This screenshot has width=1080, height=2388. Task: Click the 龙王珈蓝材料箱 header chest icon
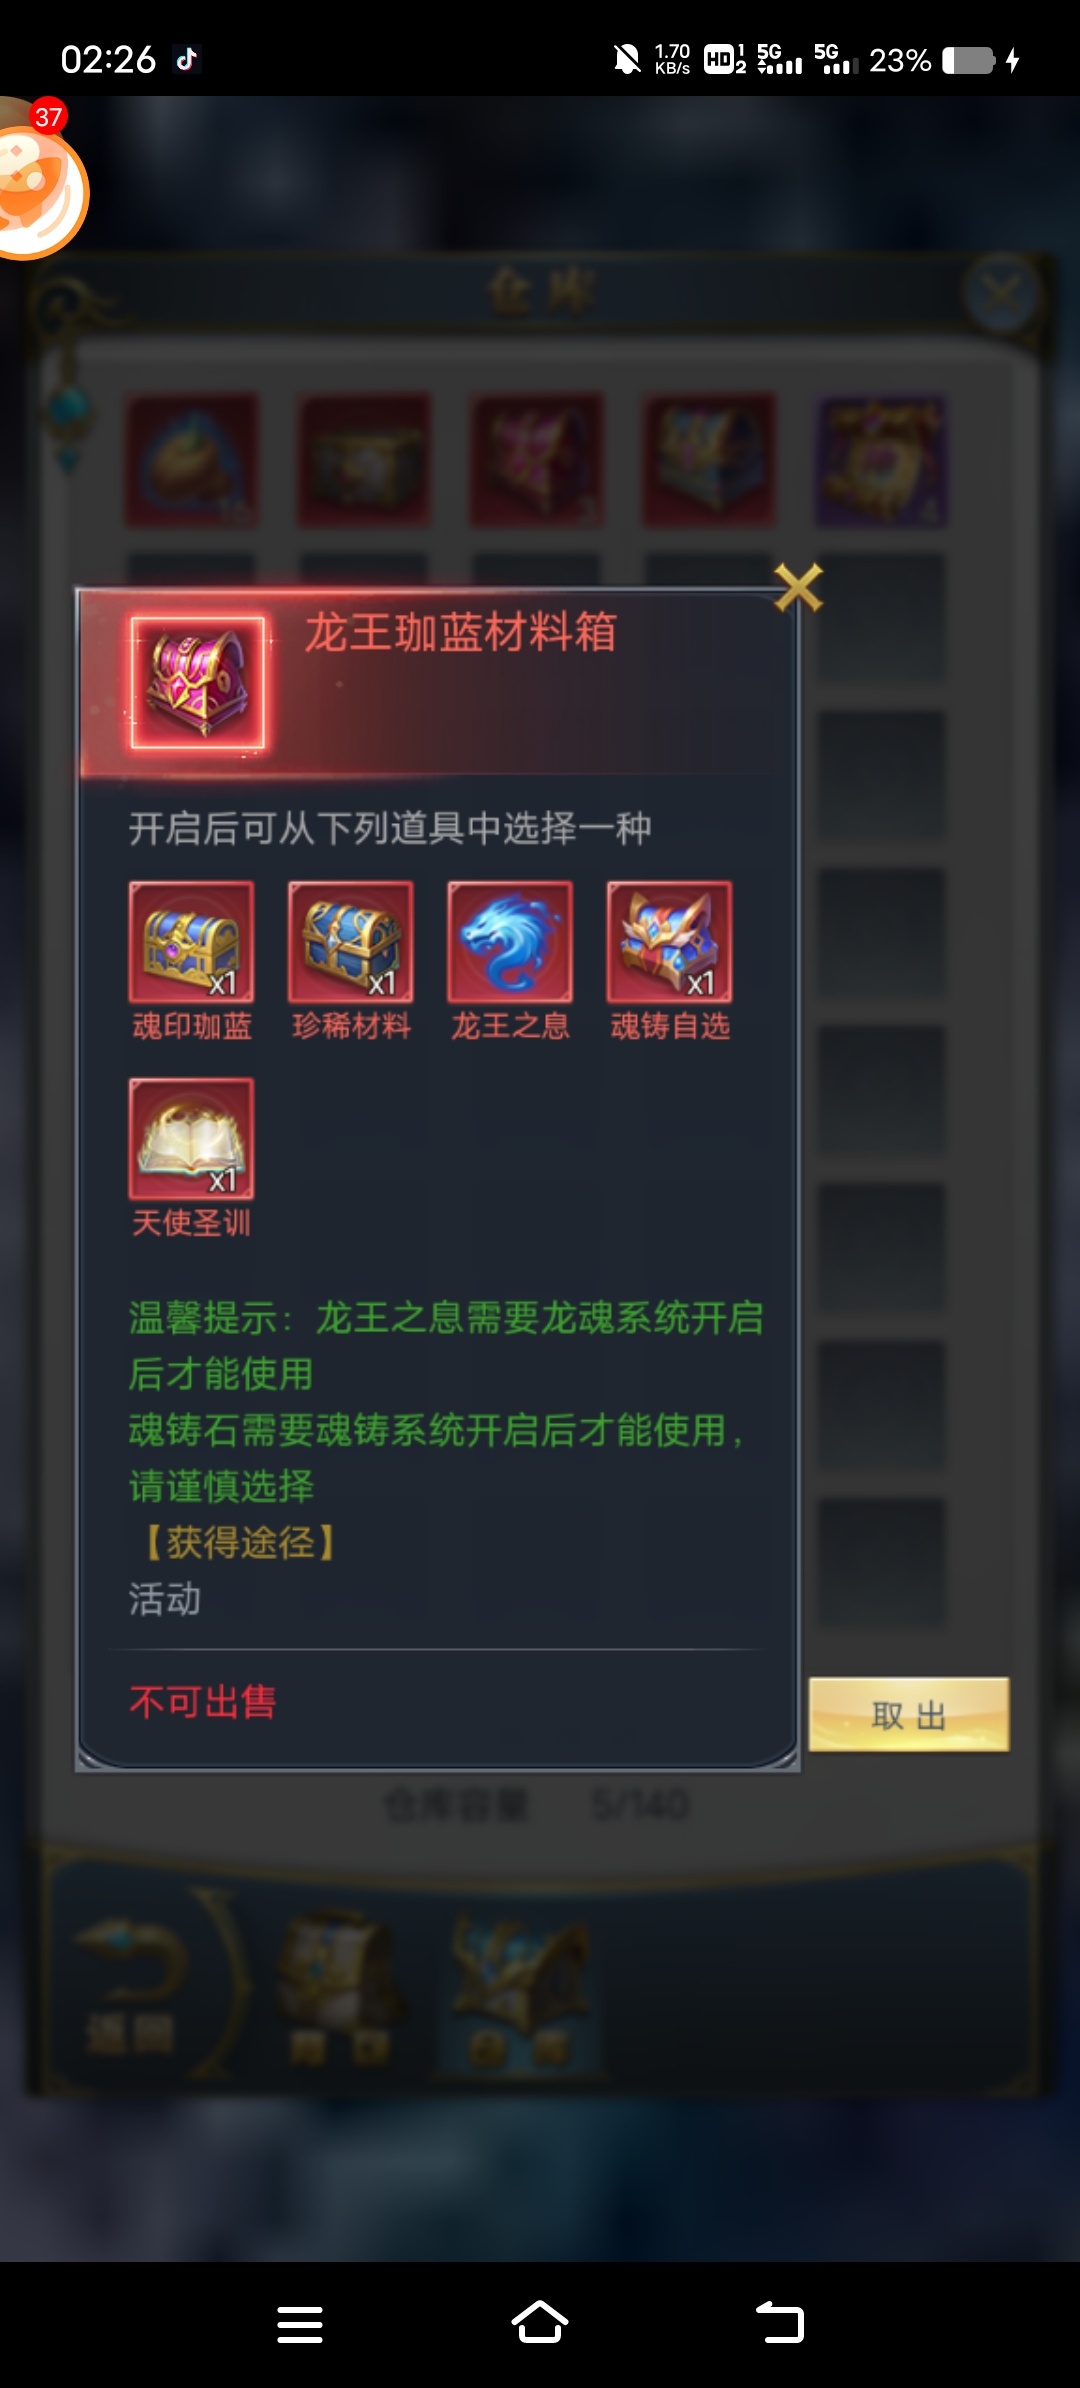pos(198,682)
